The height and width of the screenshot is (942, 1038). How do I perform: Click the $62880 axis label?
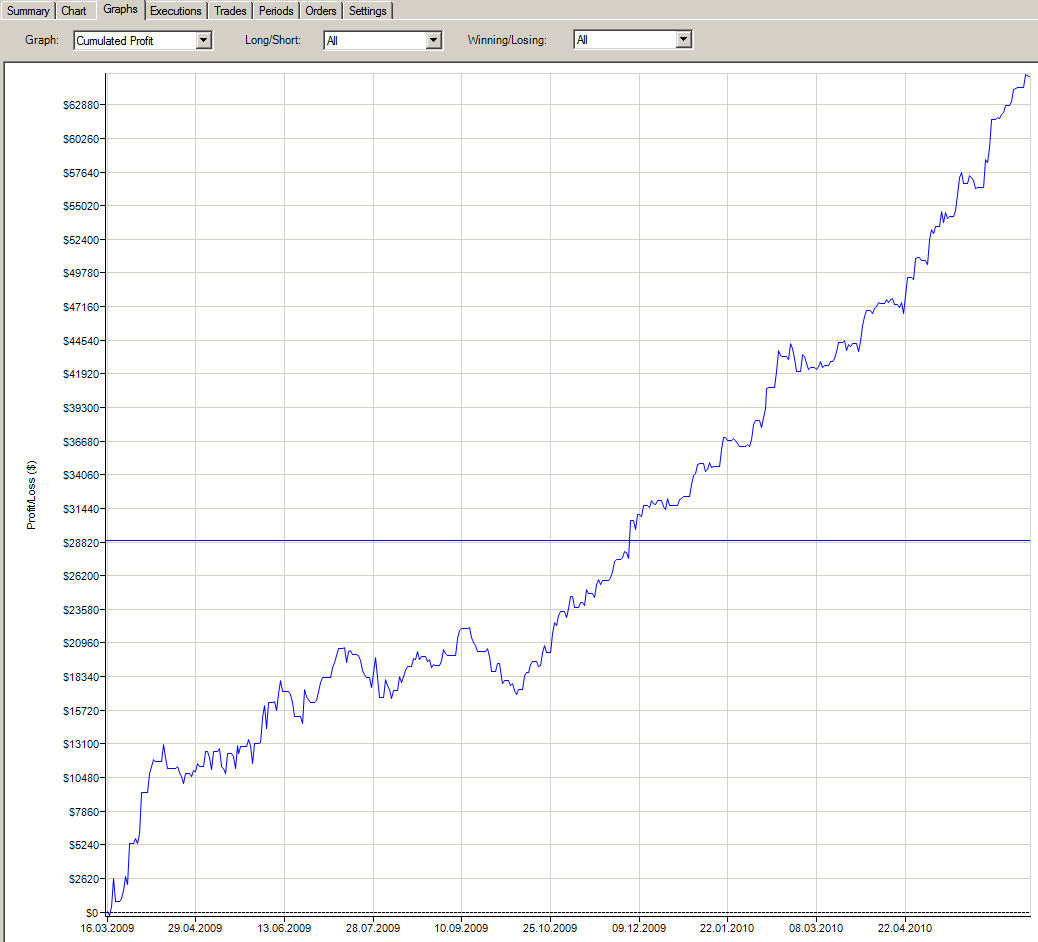pos(81,105)
